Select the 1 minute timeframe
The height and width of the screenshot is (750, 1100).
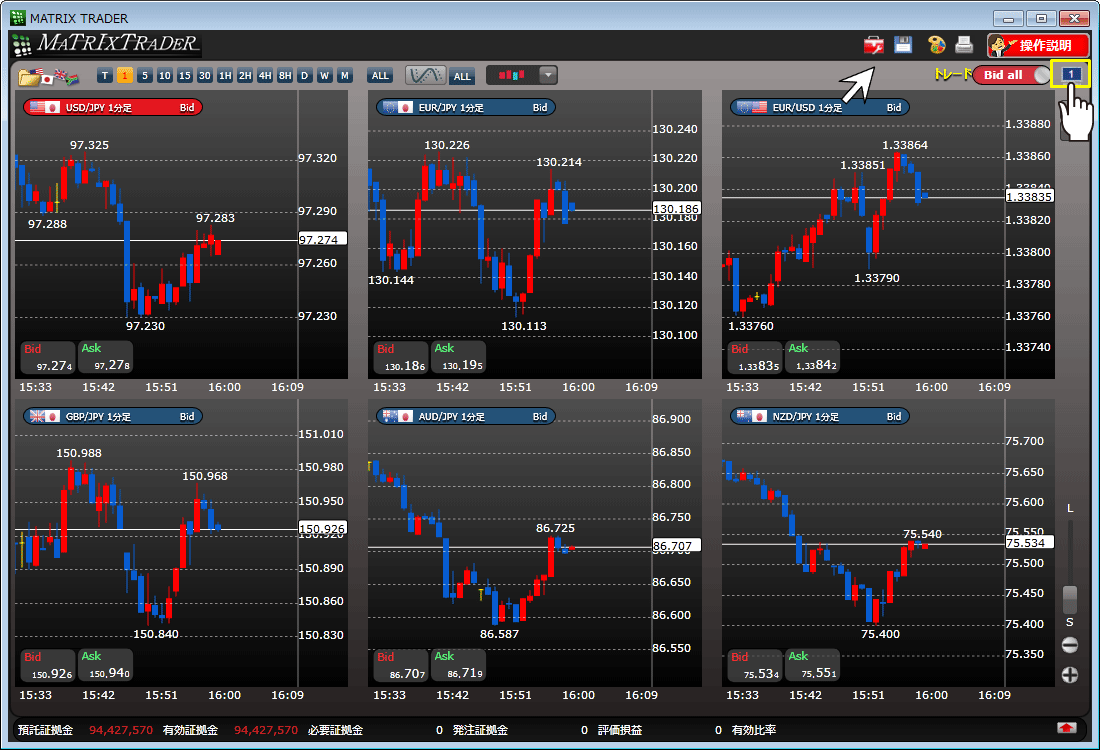click(x=125, y=76)
